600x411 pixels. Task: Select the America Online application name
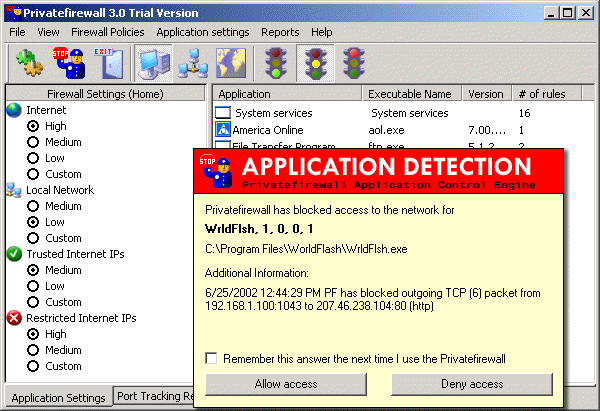[x=268, y=130]
